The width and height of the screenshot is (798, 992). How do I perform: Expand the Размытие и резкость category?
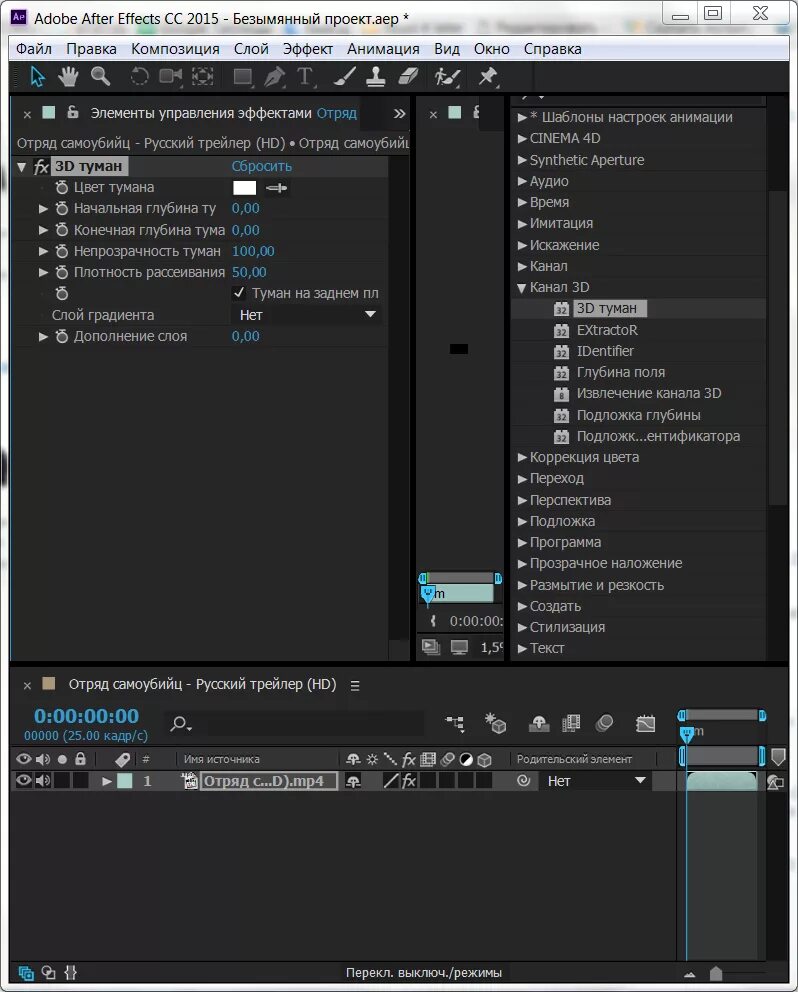pos(522,585)
